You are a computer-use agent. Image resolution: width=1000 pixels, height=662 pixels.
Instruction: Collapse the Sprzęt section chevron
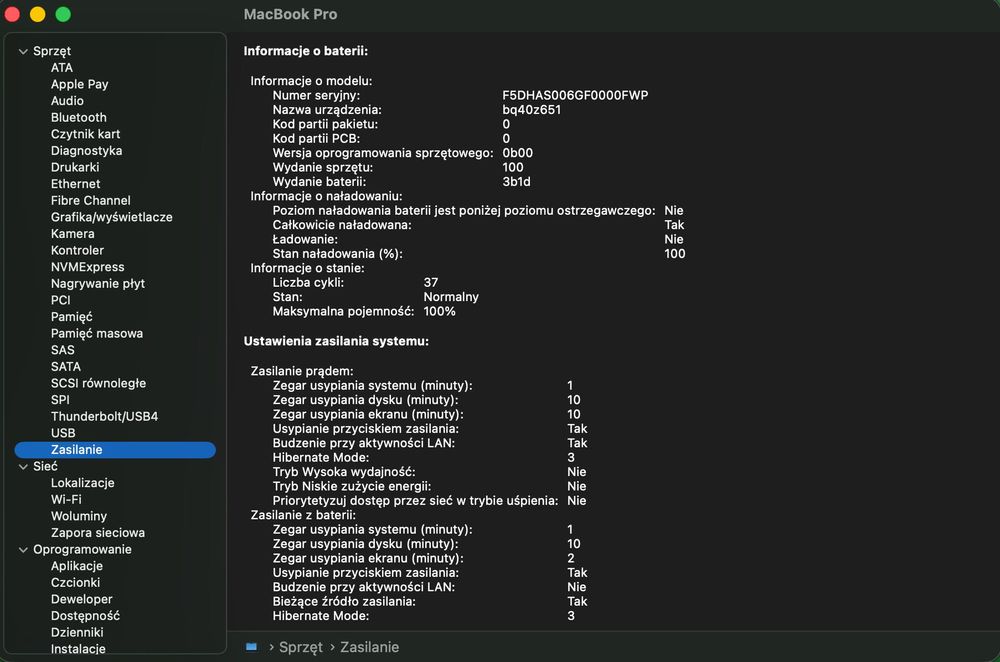(x=23, y=51)
